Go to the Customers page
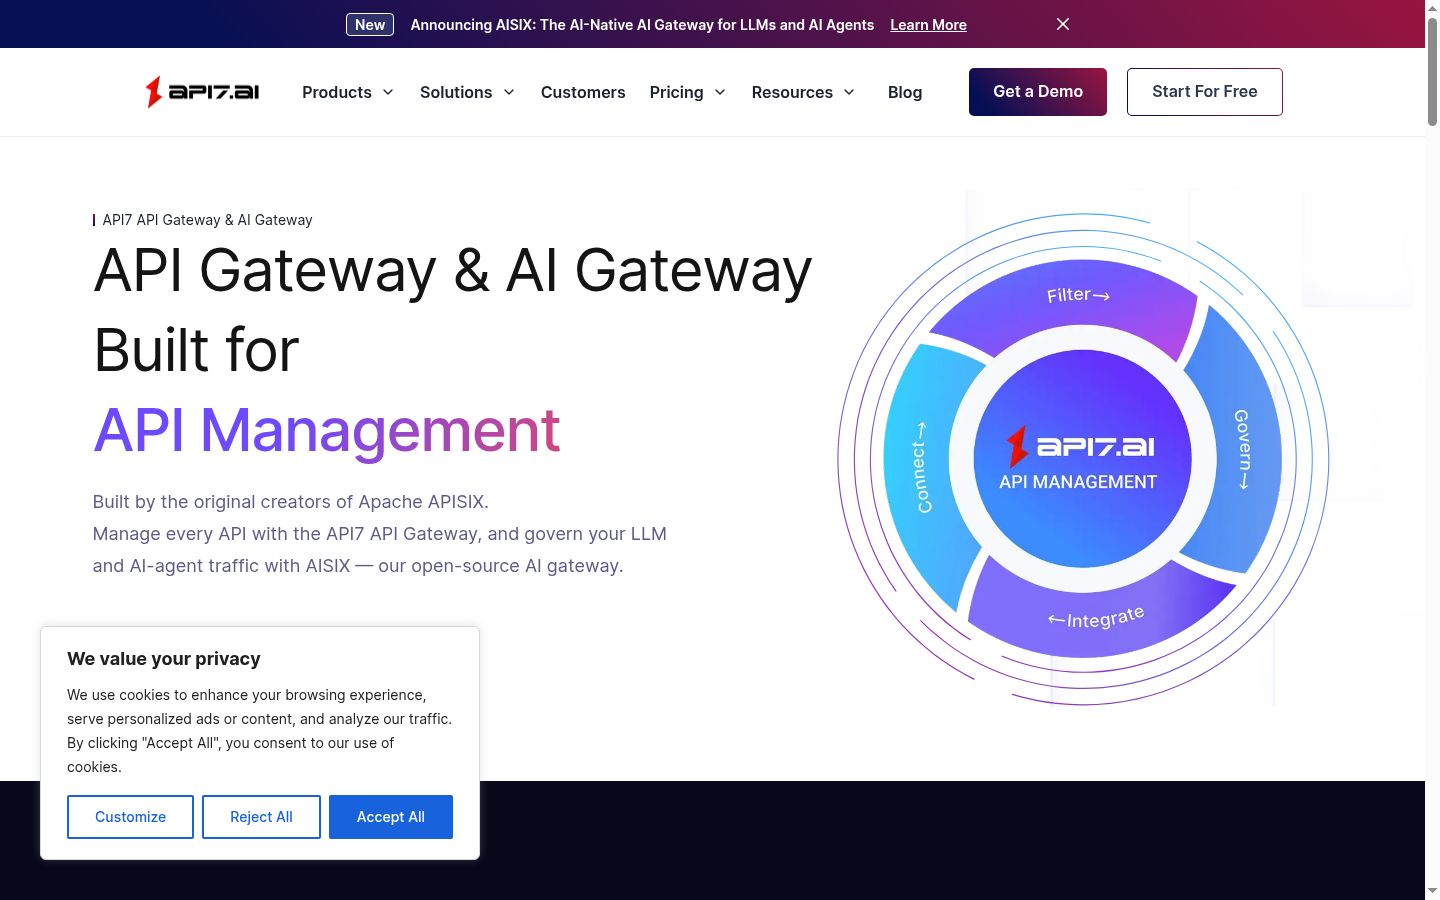Image resolution: width=1440 pixels, height=900 pixels. click(583, 92)
